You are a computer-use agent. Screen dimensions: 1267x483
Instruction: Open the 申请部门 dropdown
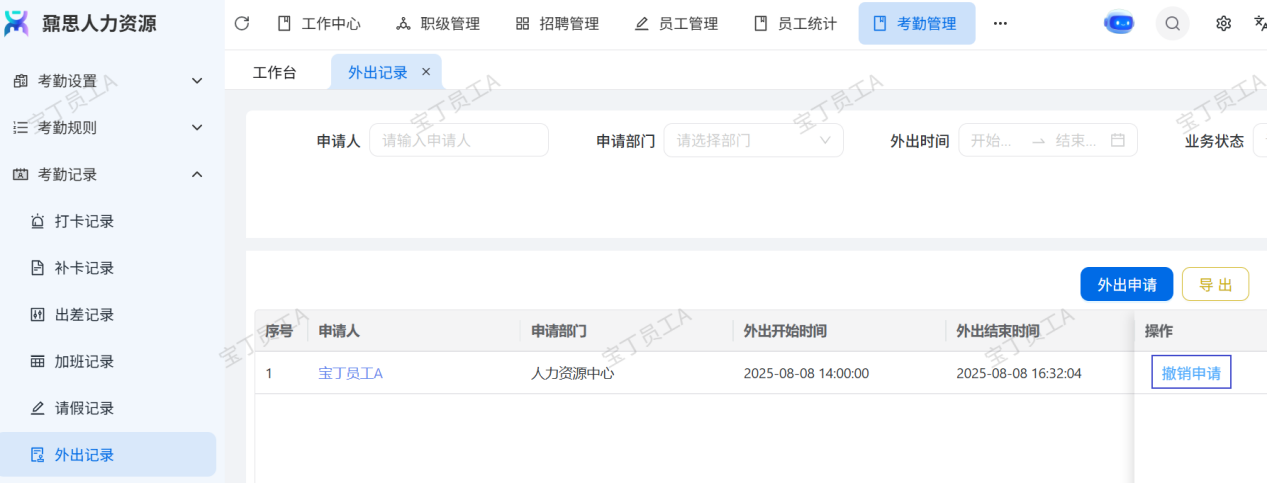tap(753, 141)
